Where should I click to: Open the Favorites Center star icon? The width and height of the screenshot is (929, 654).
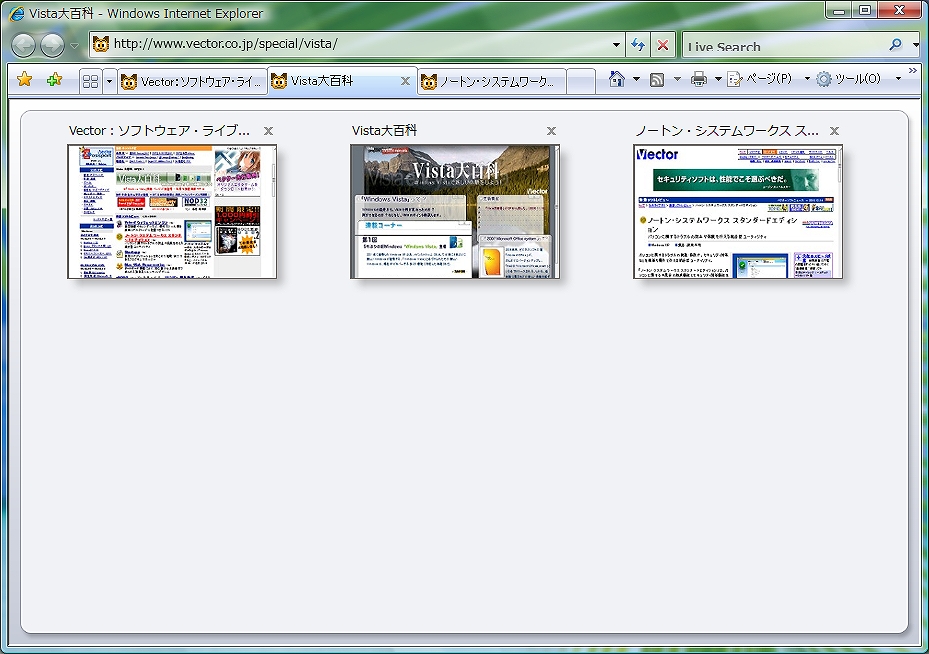25,79
